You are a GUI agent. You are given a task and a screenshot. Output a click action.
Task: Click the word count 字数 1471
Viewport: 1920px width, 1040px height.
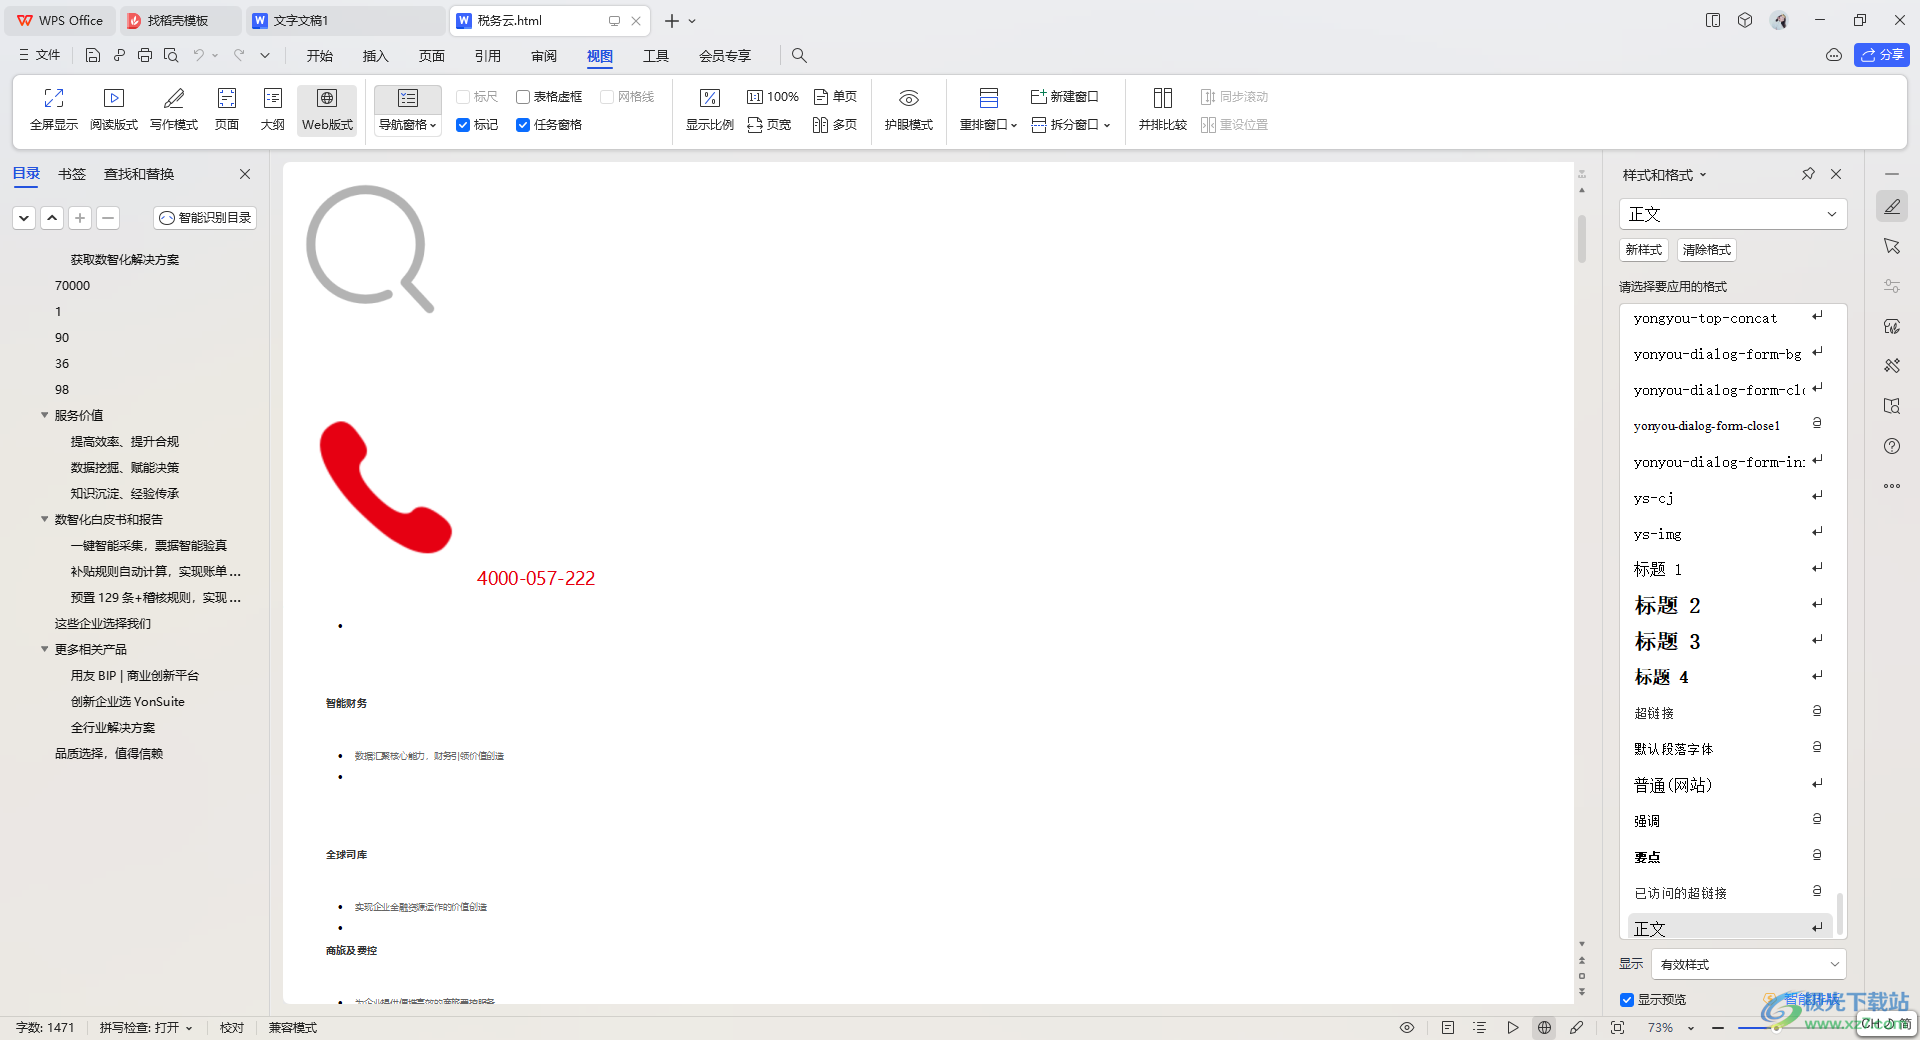click(x=45, y=1028)
